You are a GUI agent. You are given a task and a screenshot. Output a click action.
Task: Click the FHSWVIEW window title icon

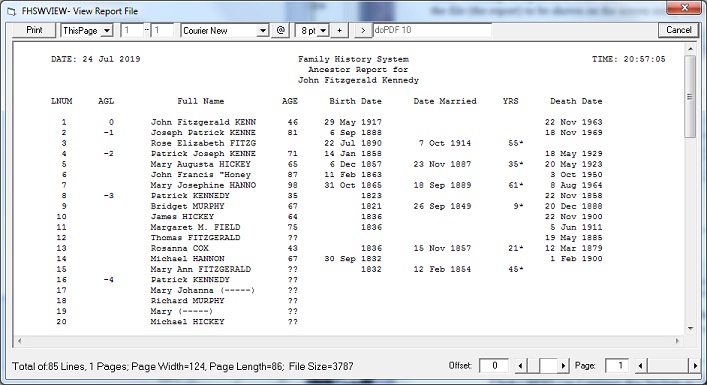click(11, 11)
